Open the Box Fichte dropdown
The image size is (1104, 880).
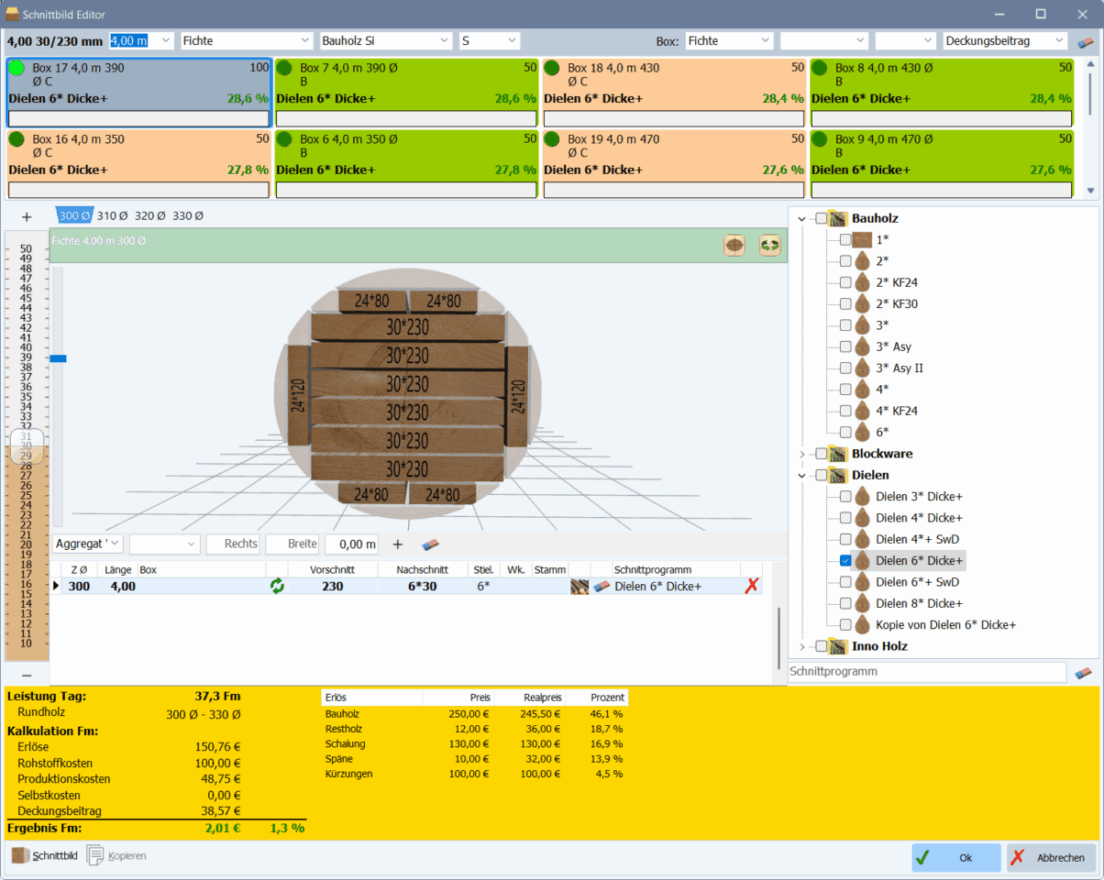tap(765, 41)
